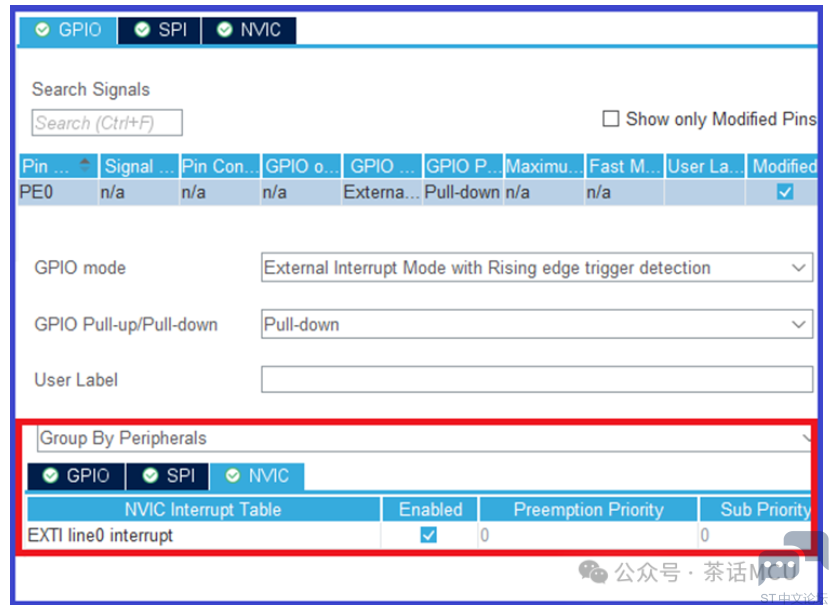
Task: Open the Group By Peripherals dropdown
Action: 424,438
